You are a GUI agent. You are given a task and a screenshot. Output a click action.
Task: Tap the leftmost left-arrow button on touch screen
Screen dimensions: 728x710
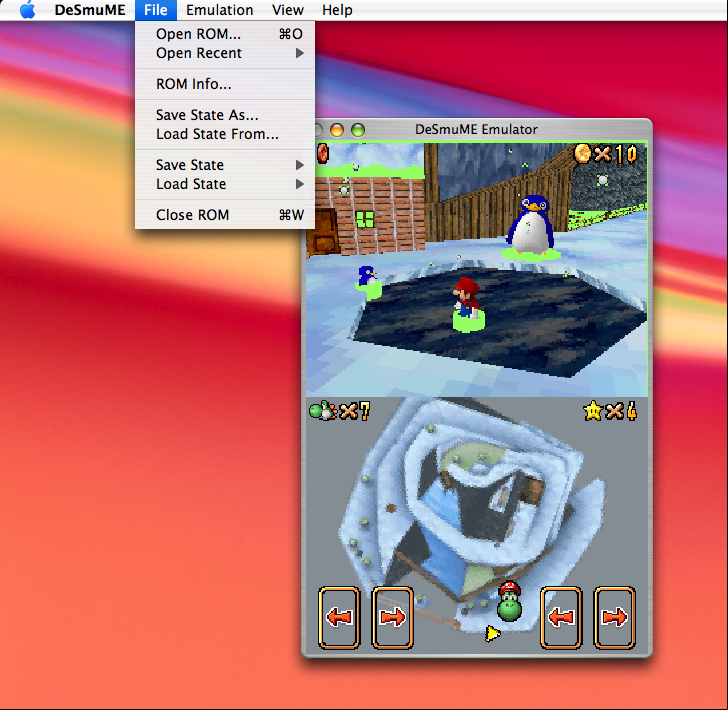click(339, 617)
